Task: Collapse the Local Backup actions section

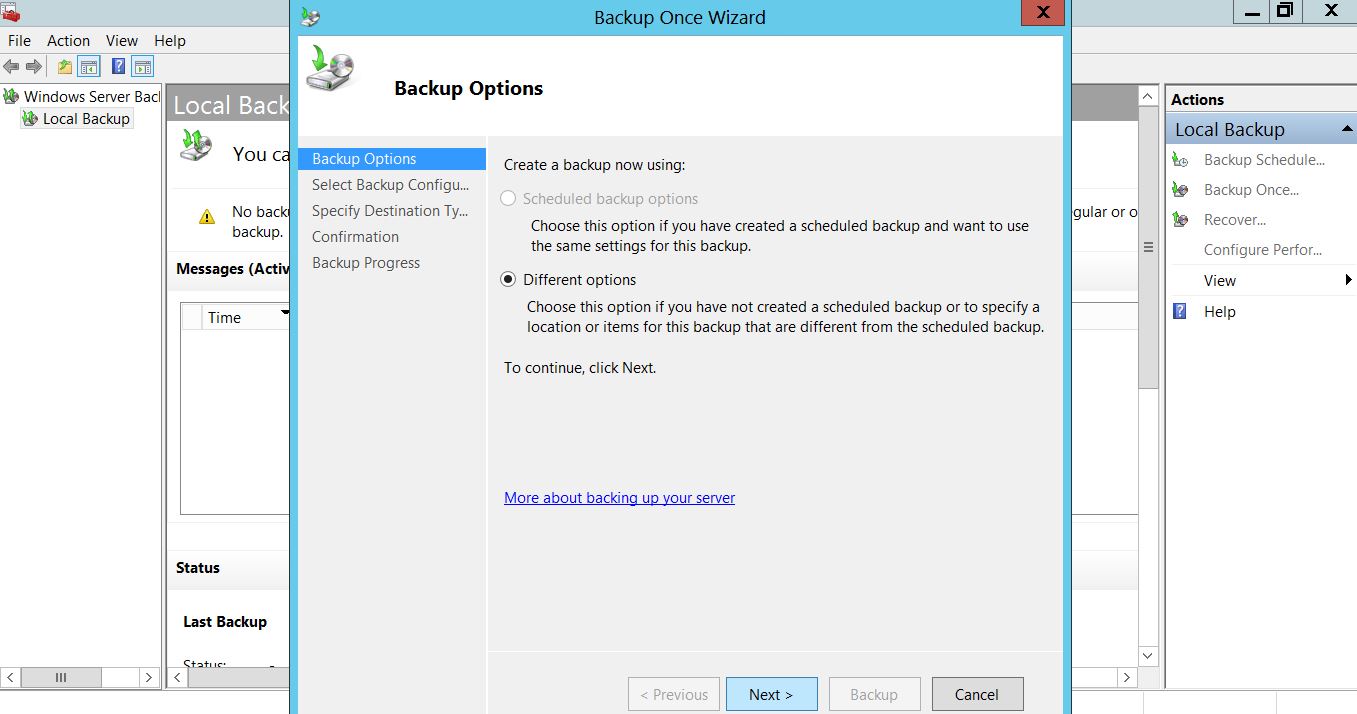Action: tap(1346, 130)
